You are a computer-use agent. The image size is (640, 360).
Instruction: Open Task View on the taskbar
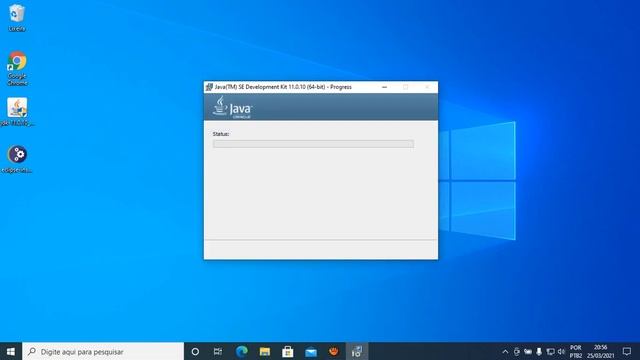coord(218,351)
